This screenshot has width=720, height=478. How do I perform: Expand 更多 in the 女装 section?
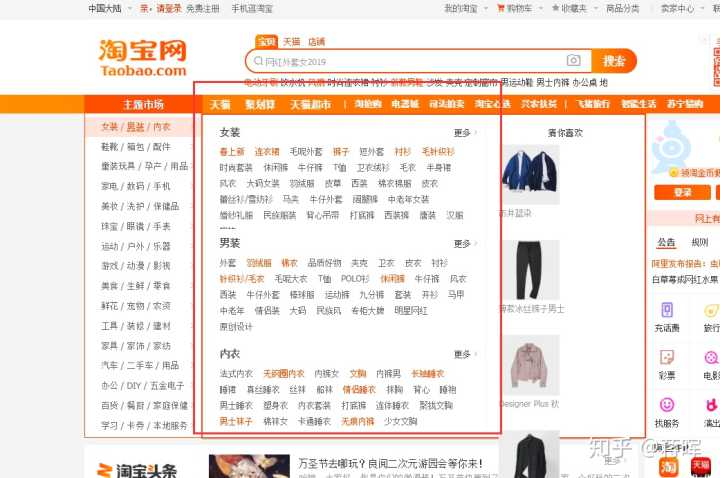(x=465, y=132)
